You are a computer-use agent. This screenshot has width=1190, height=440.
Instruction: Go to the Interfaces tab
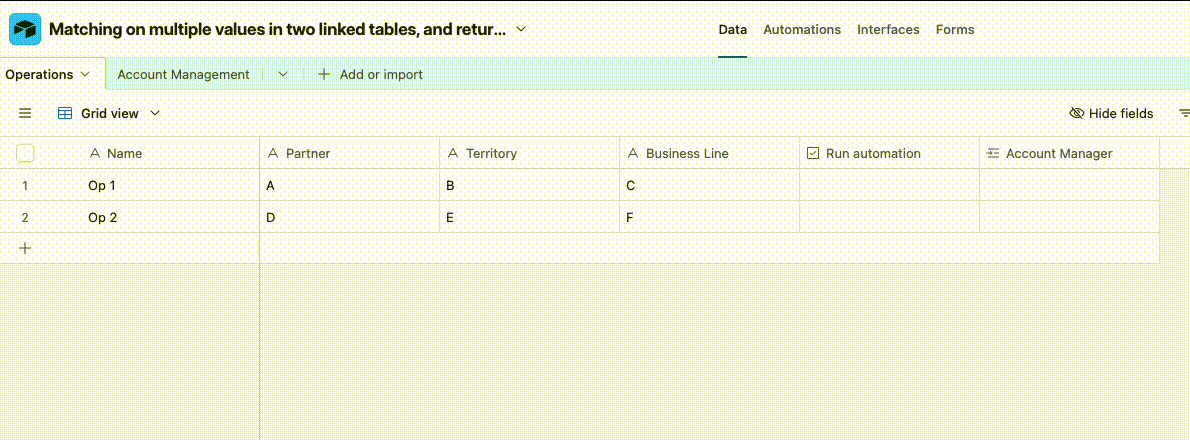point(888,30)
